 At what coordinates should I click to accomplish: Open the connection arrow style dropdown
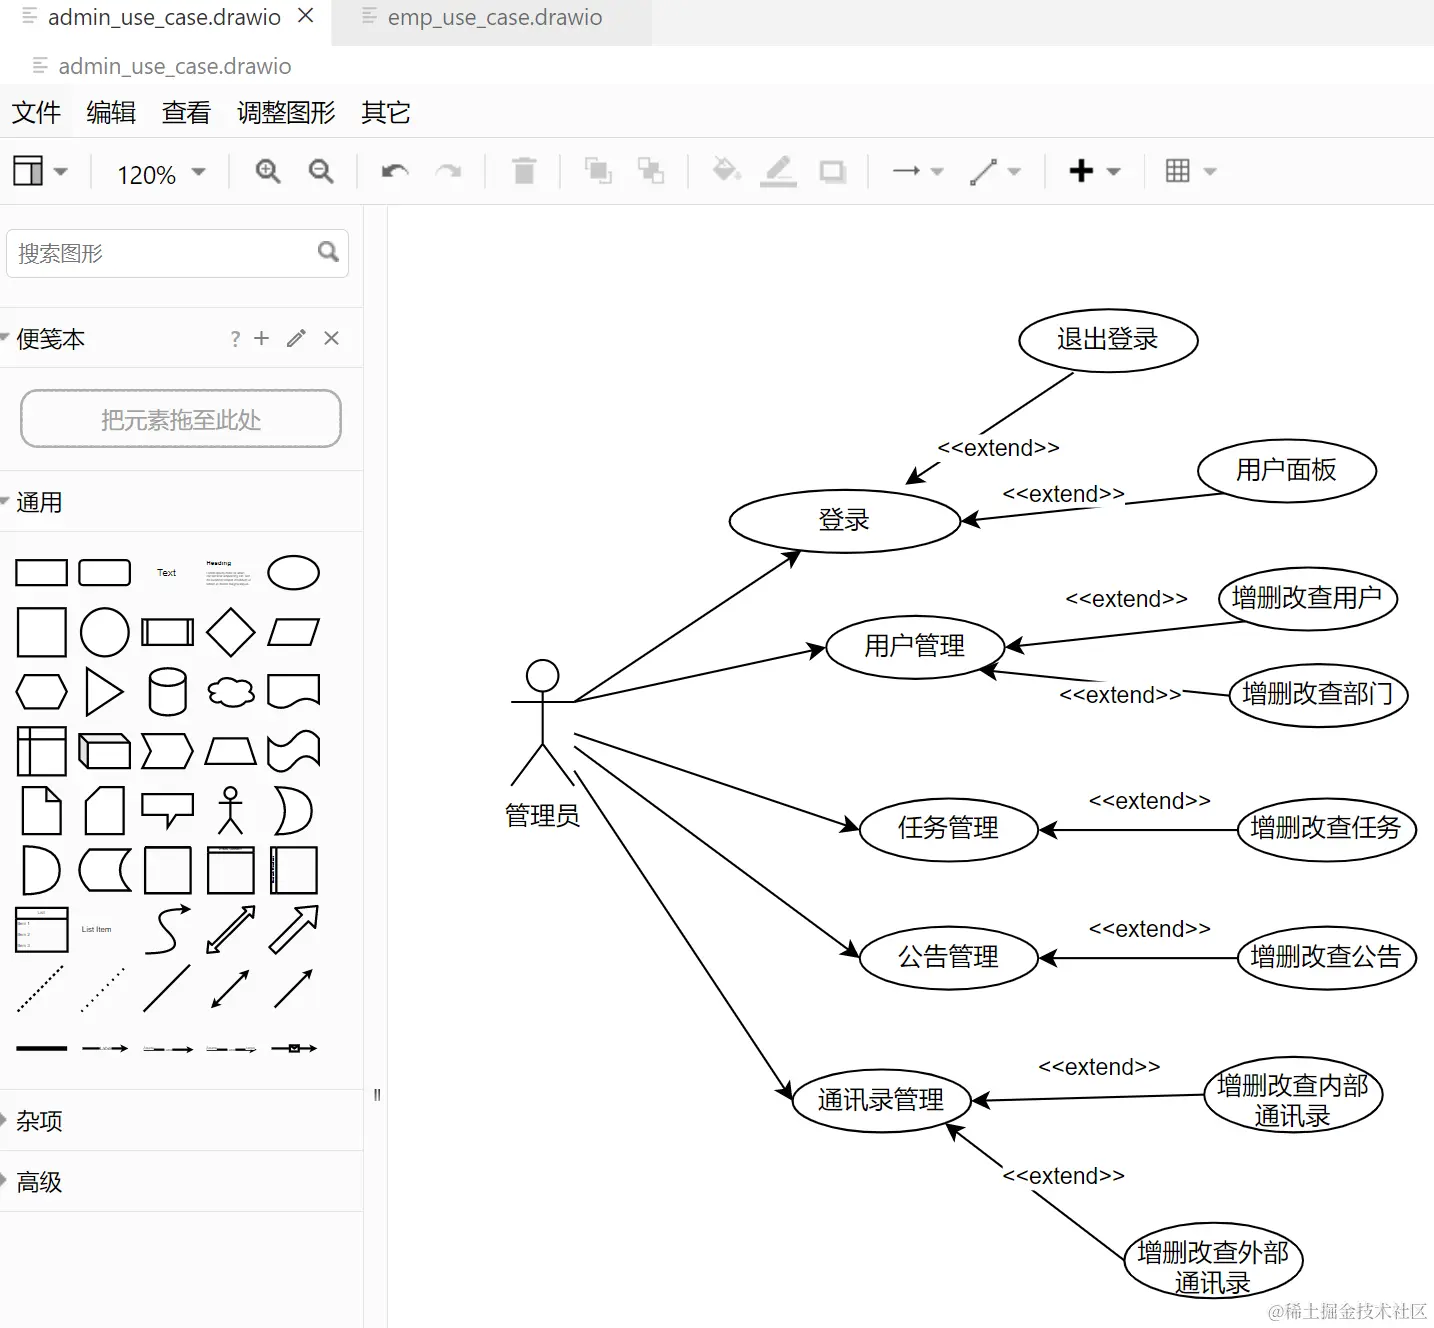pyautogui.click(x=918, y=171)
